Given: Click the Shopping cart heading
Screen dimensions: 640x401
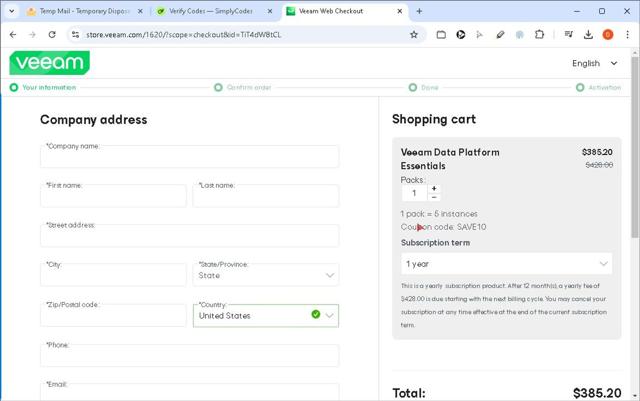Looking at the screenshot, I should pyautogui.click(x=434, y=119).
